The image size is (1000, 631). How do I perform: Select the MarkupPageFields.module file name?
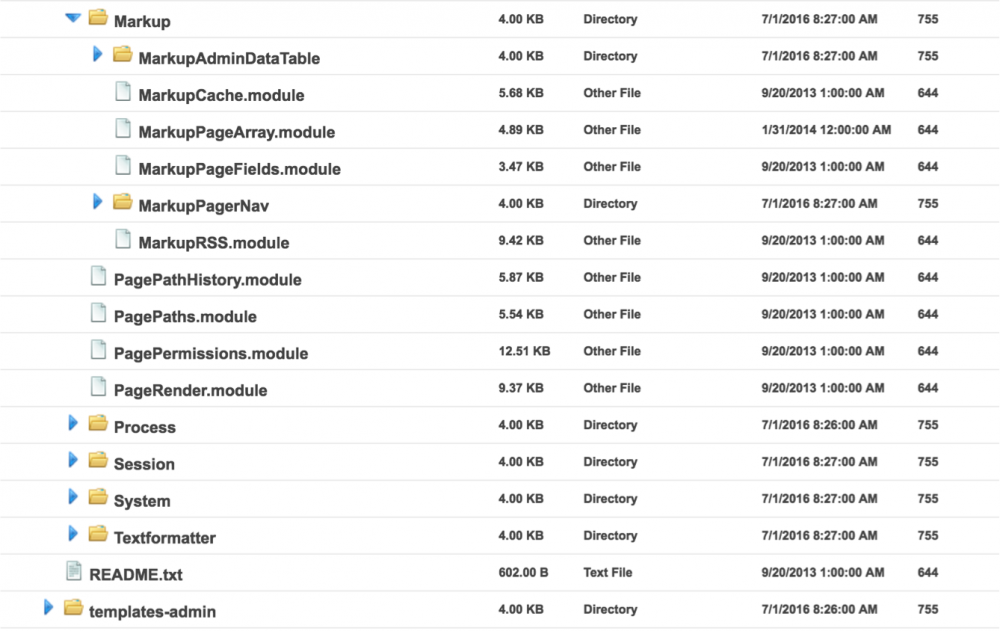239,169
